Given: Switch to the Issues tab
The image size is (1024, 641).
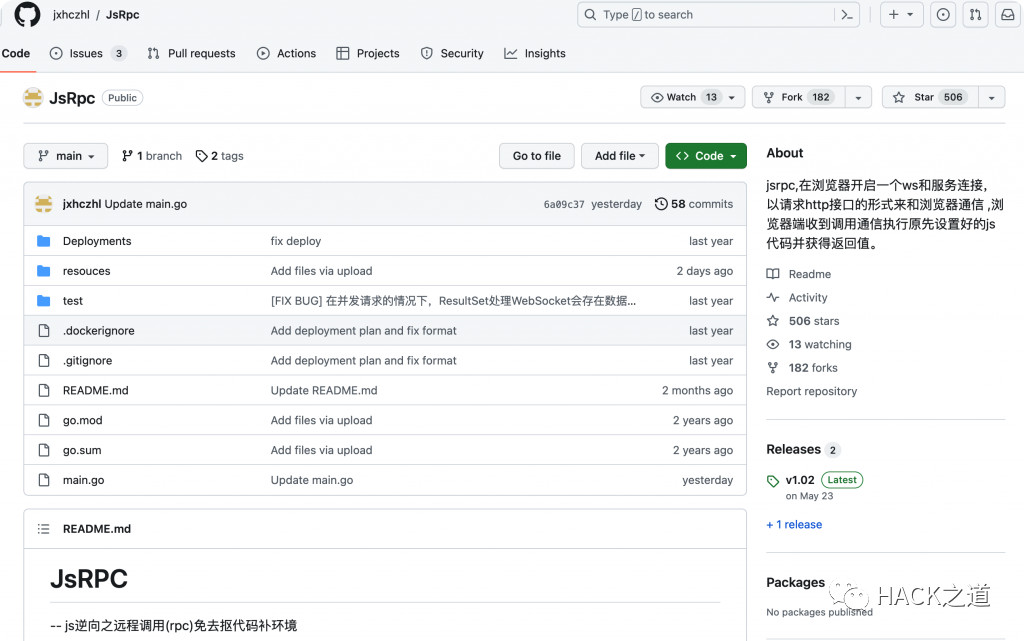Looking at the screenshot, I should pyautogui.click(x=88, y=54).
